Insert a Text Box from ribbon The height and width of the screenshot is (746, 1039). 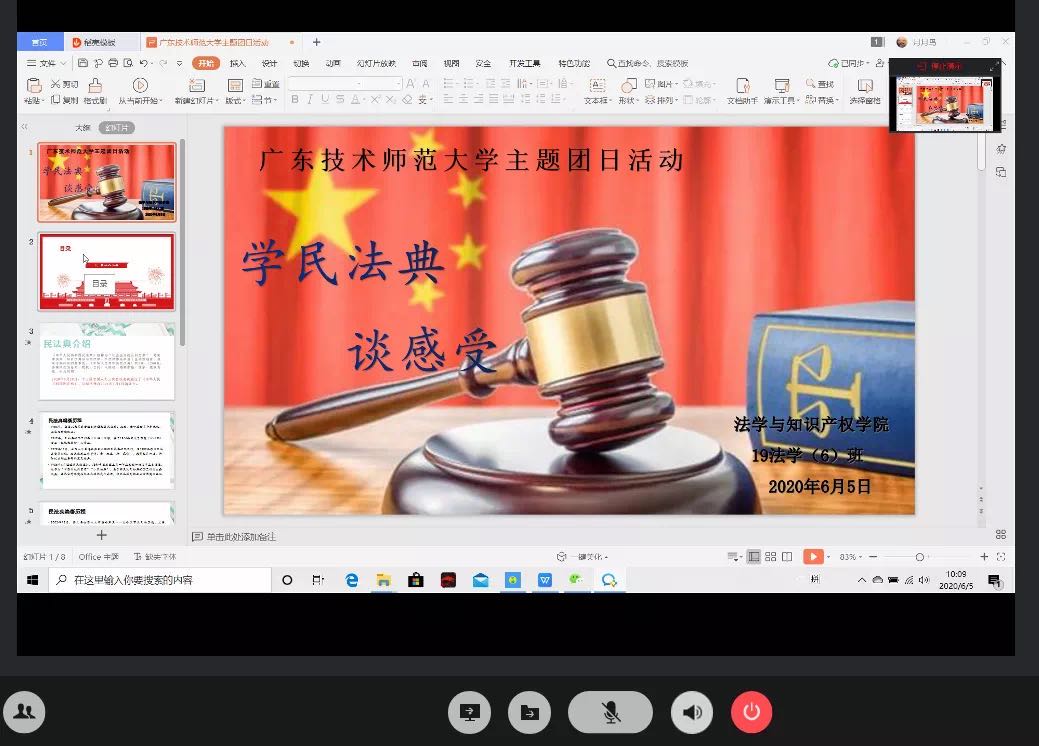[x=596, y=86]
